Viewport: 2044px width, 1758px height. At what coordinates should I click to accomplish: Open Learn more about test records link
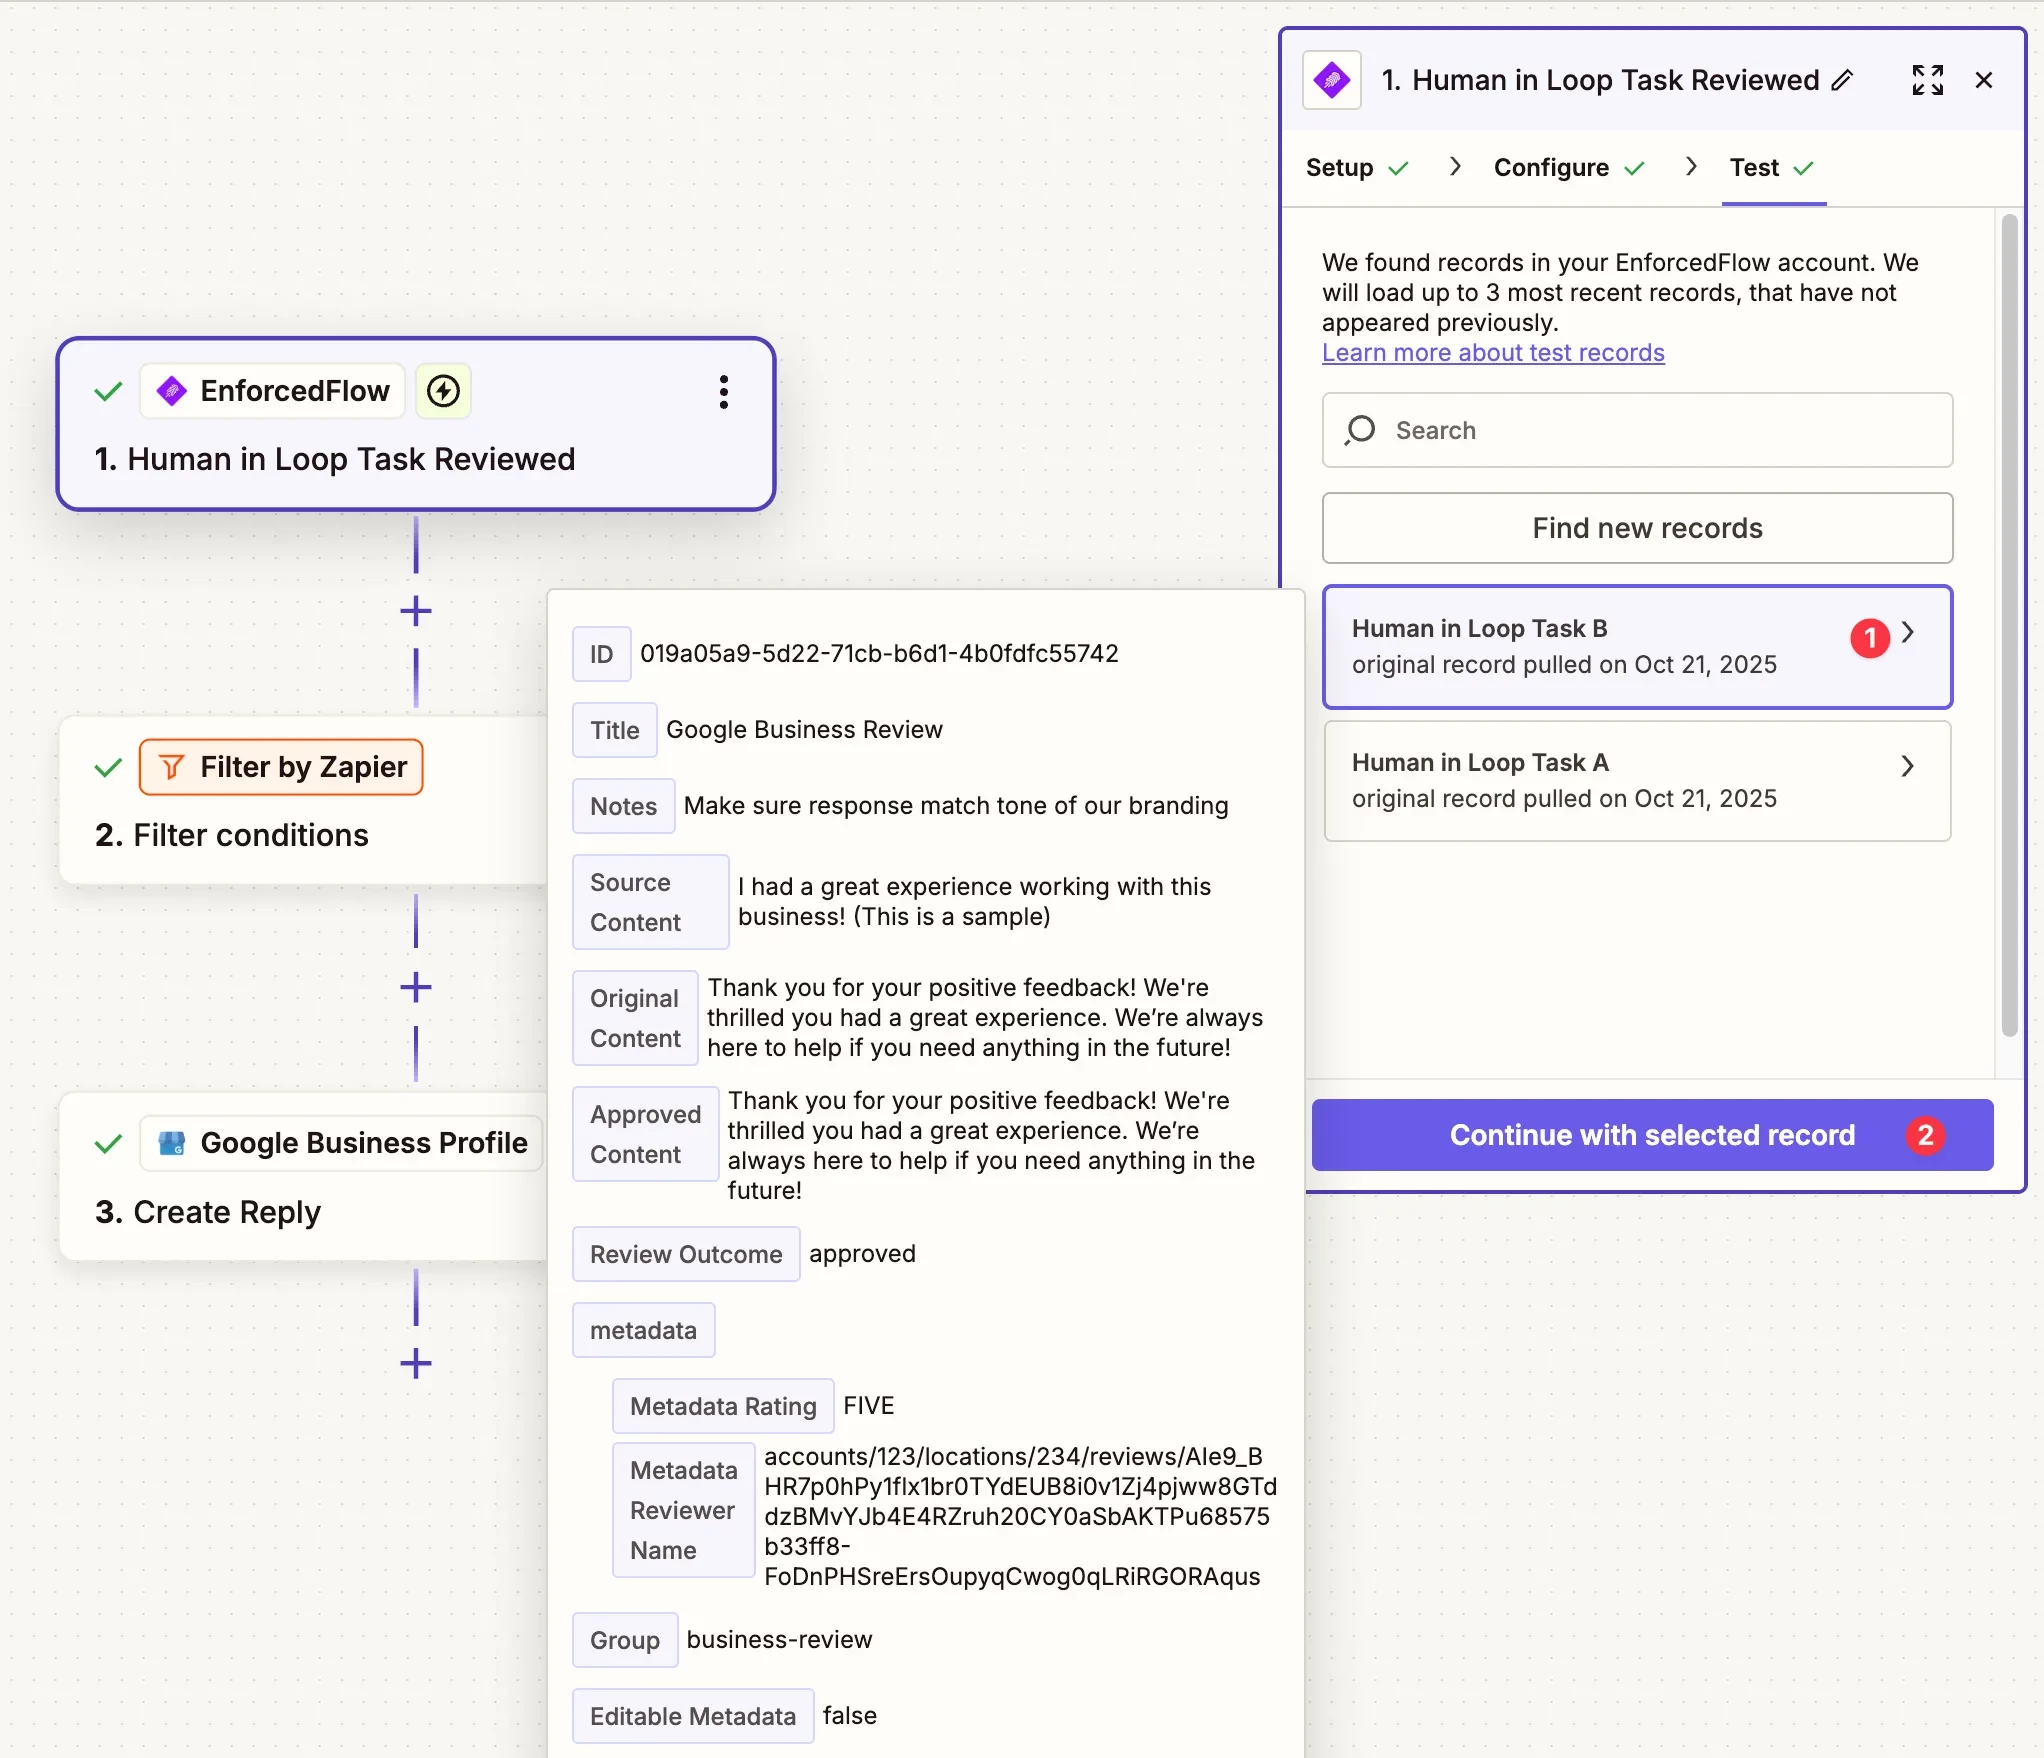1492,353
